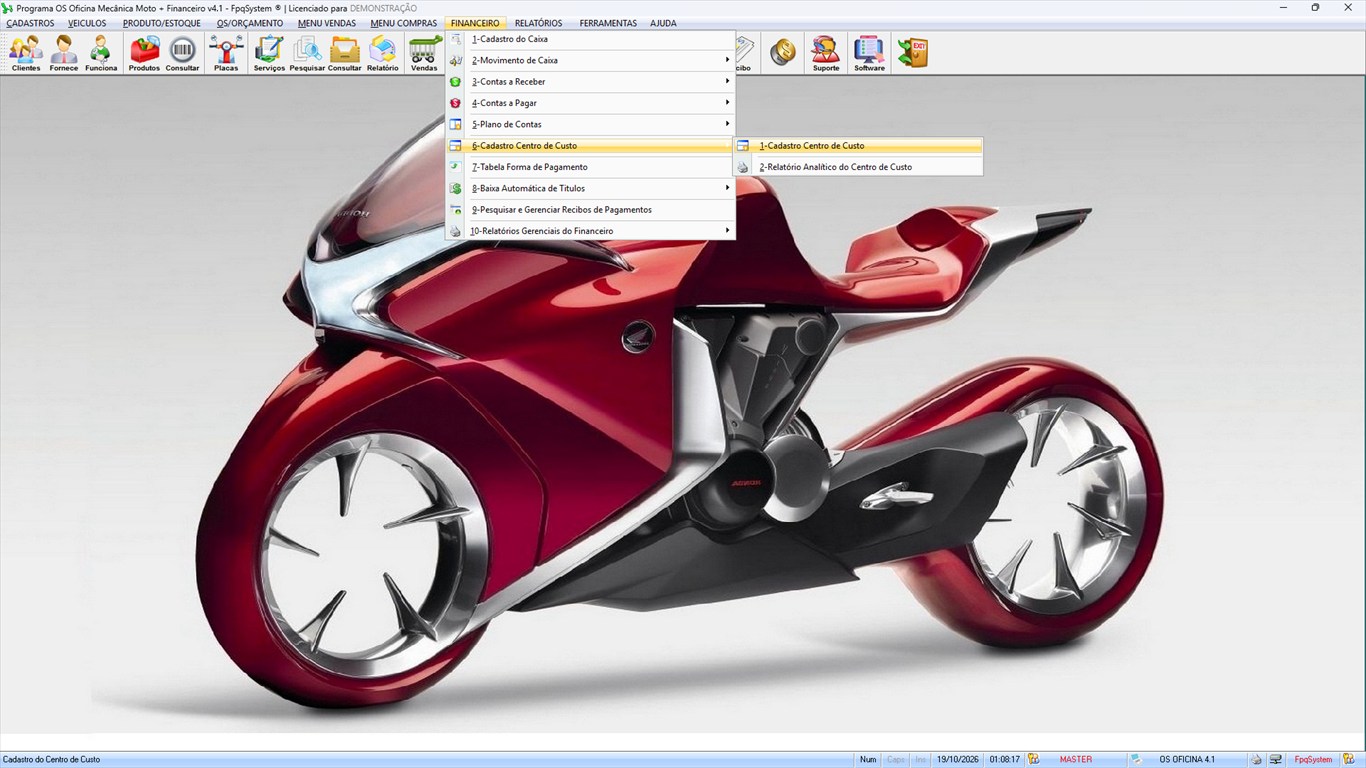The height and width of the screenshot is (768, 1366).
Task: Click the barcode Consultar icon
Action: (x=182, y=53)
